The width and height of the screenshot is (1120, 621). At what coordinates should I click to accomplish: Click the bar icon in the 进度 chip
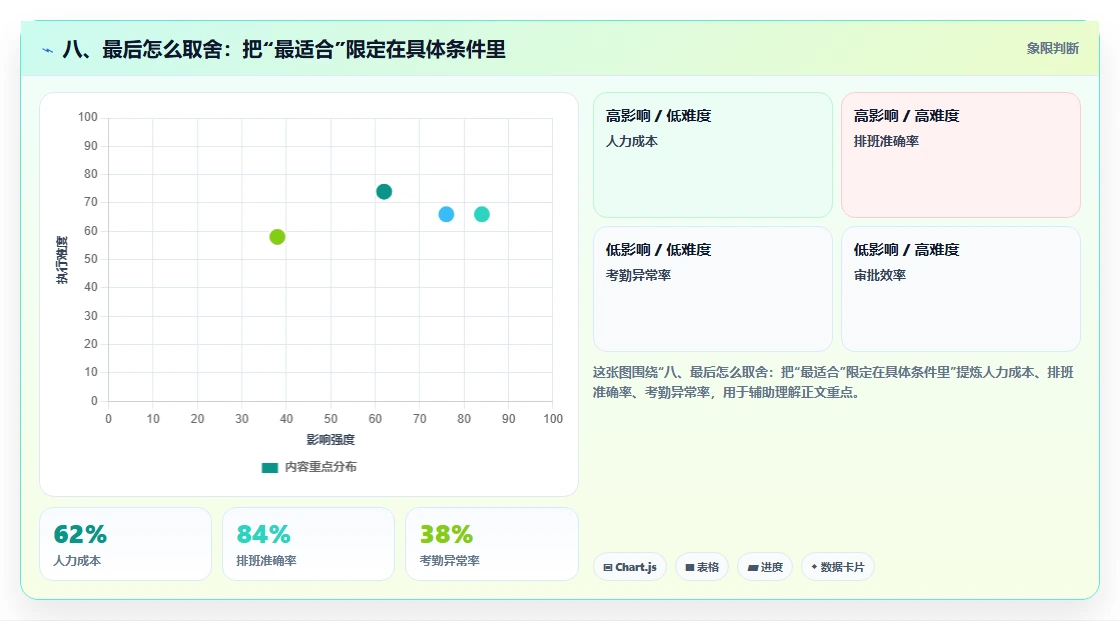pos(753,568)
